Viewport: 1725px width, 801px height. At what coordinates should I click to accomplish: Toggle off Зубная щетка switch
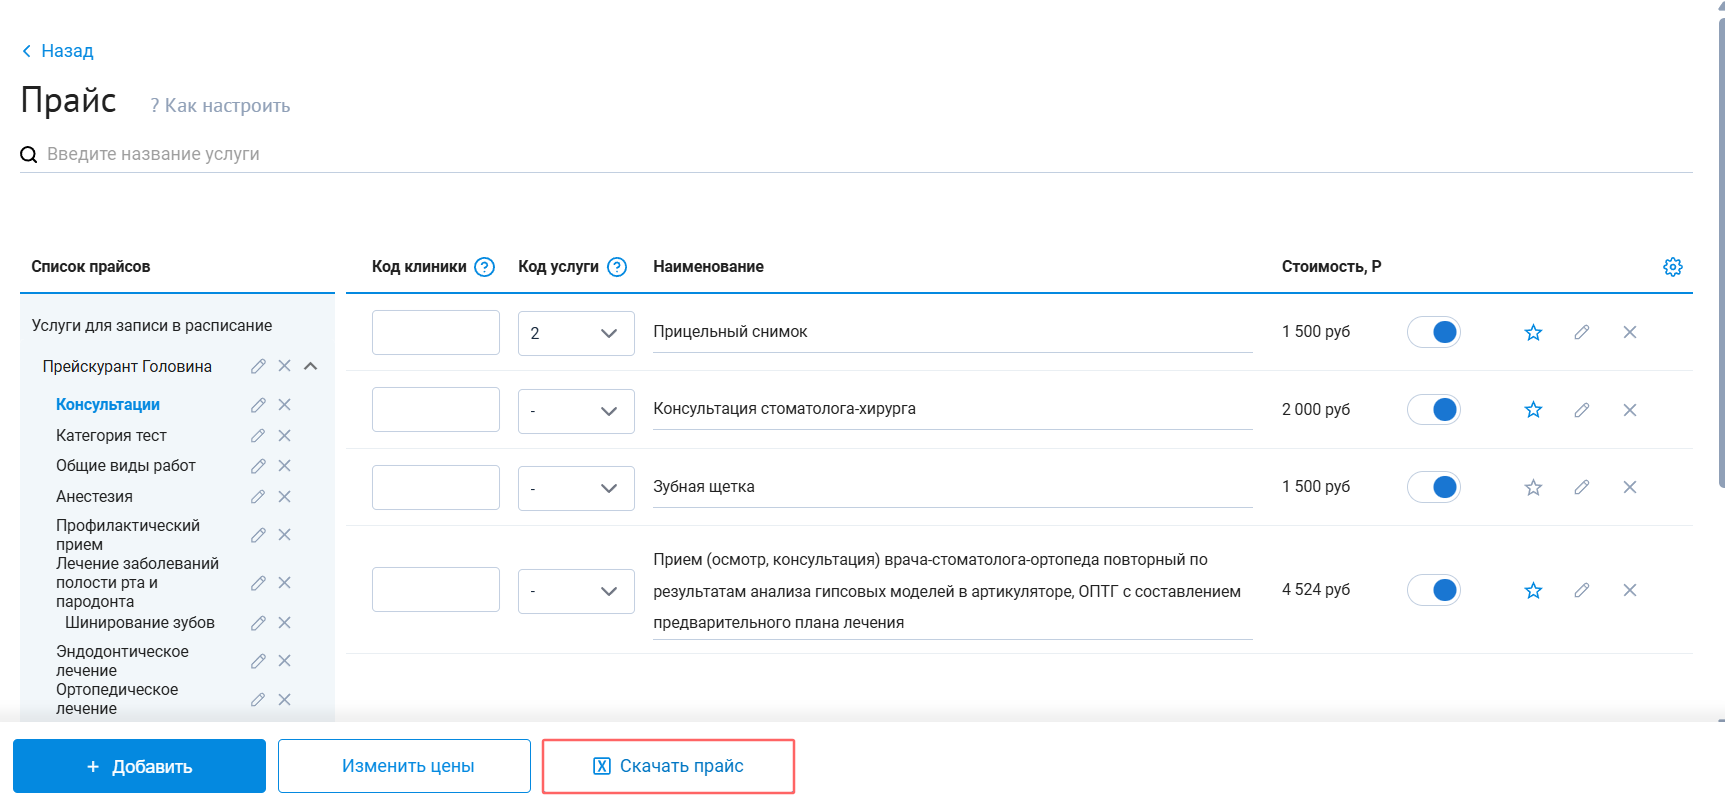coord(1433,487)
